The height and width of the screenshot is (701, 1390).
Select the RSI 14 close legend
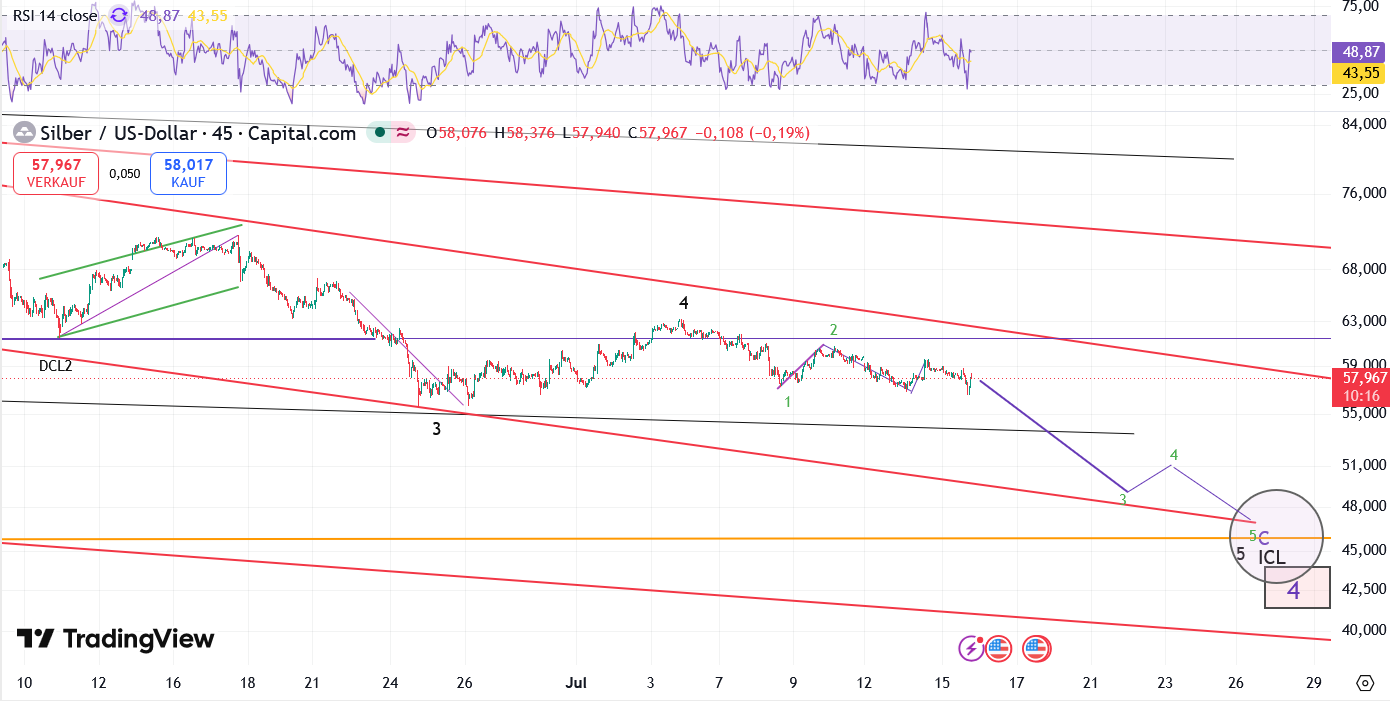(x=55, y=15)
